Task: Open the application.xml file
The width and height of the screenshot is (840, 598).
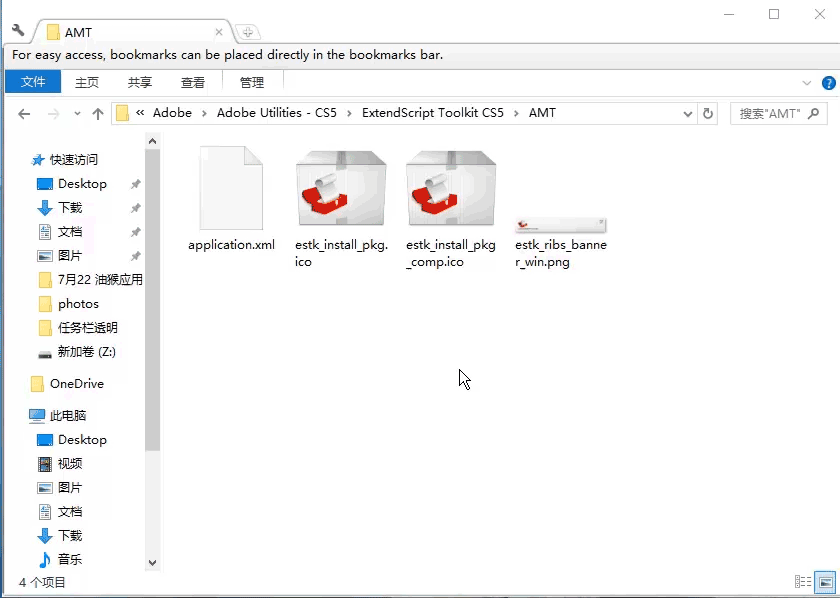Action: coord(230,190)
